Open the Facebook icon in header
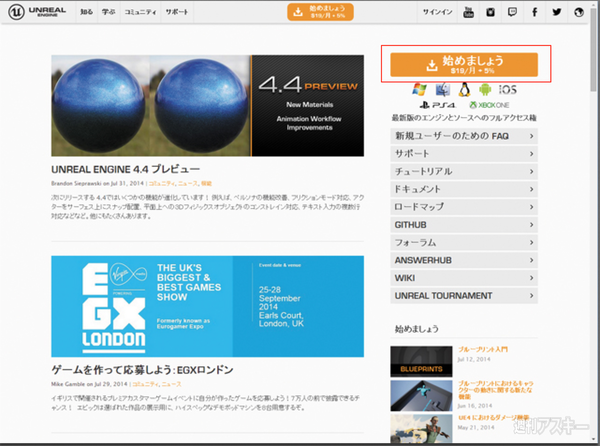Screen dimensions: 600x446 (535, 12)
